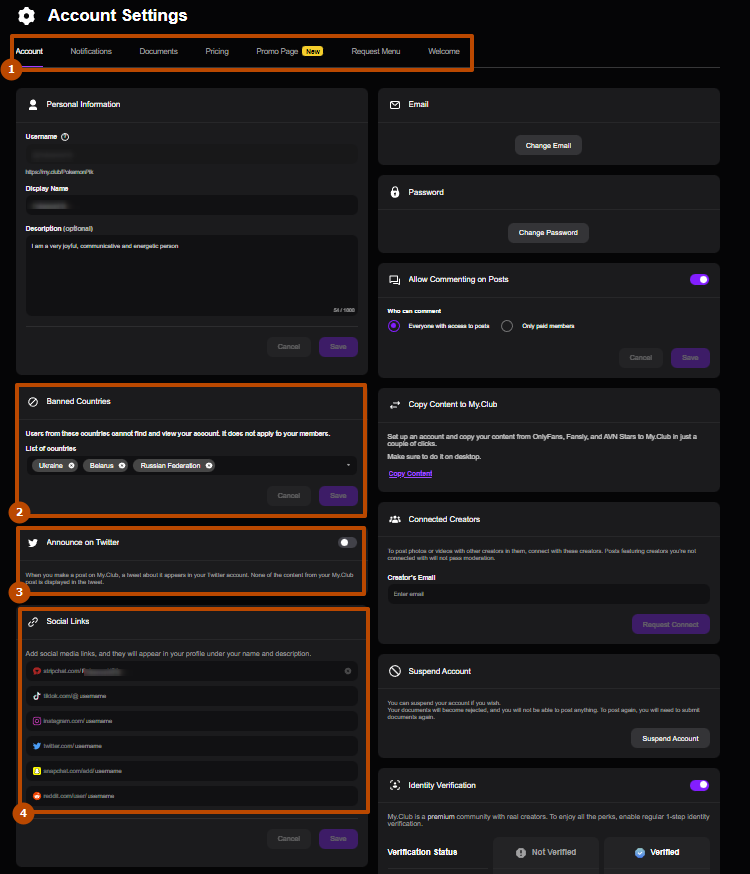Open the Copy Content link

pyautogui.click(x=410, y=473)
